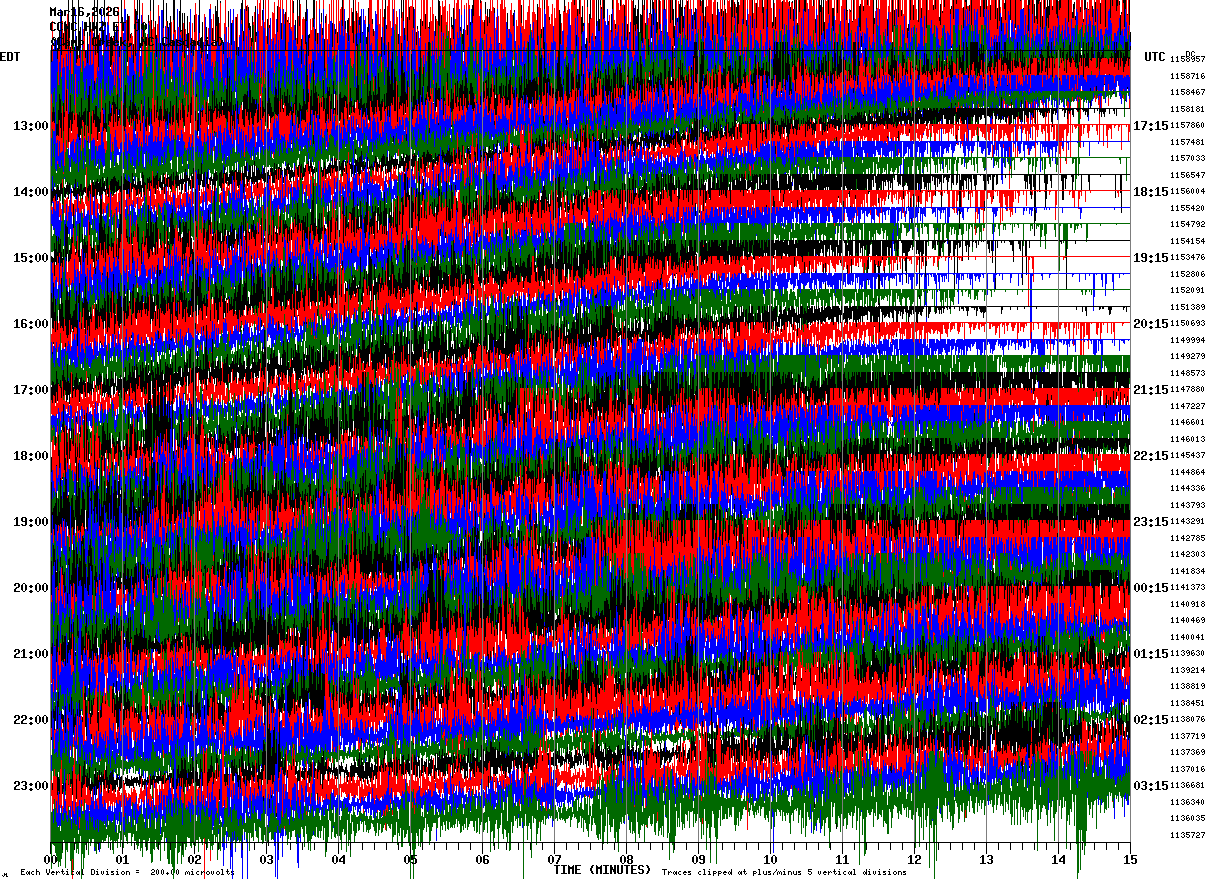The height and width of the screenshot is (886, 1210).
Task: Click the 17:15 UTC time label
Action: (1151, 126)
